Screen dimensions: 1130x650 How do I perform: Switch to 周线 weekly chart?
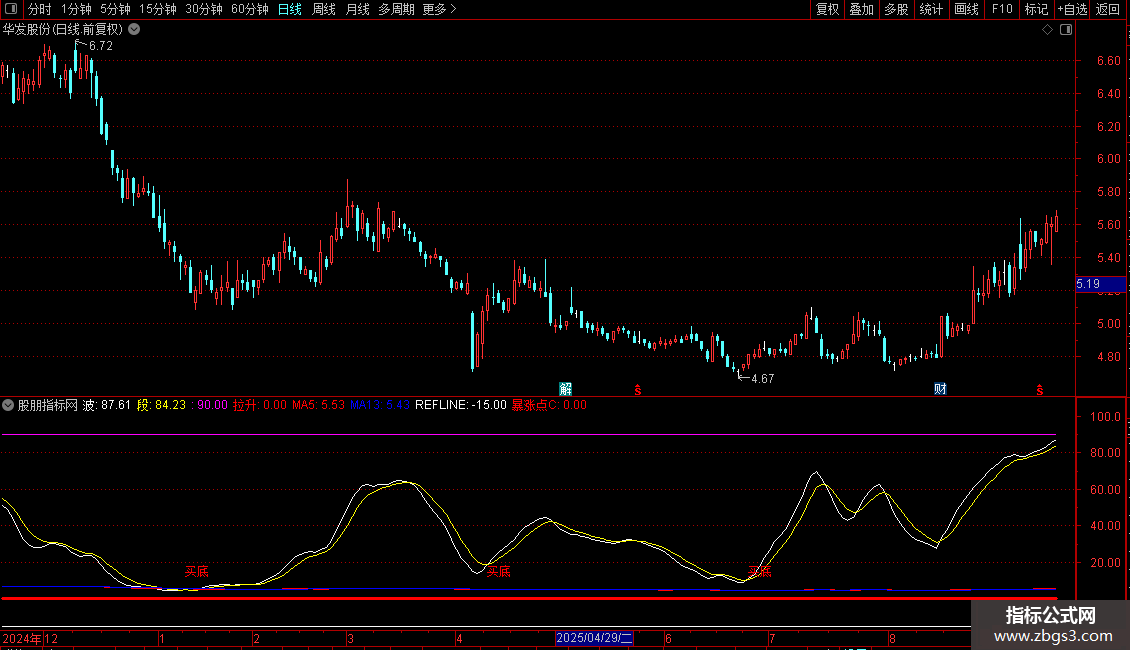point(324,9)
